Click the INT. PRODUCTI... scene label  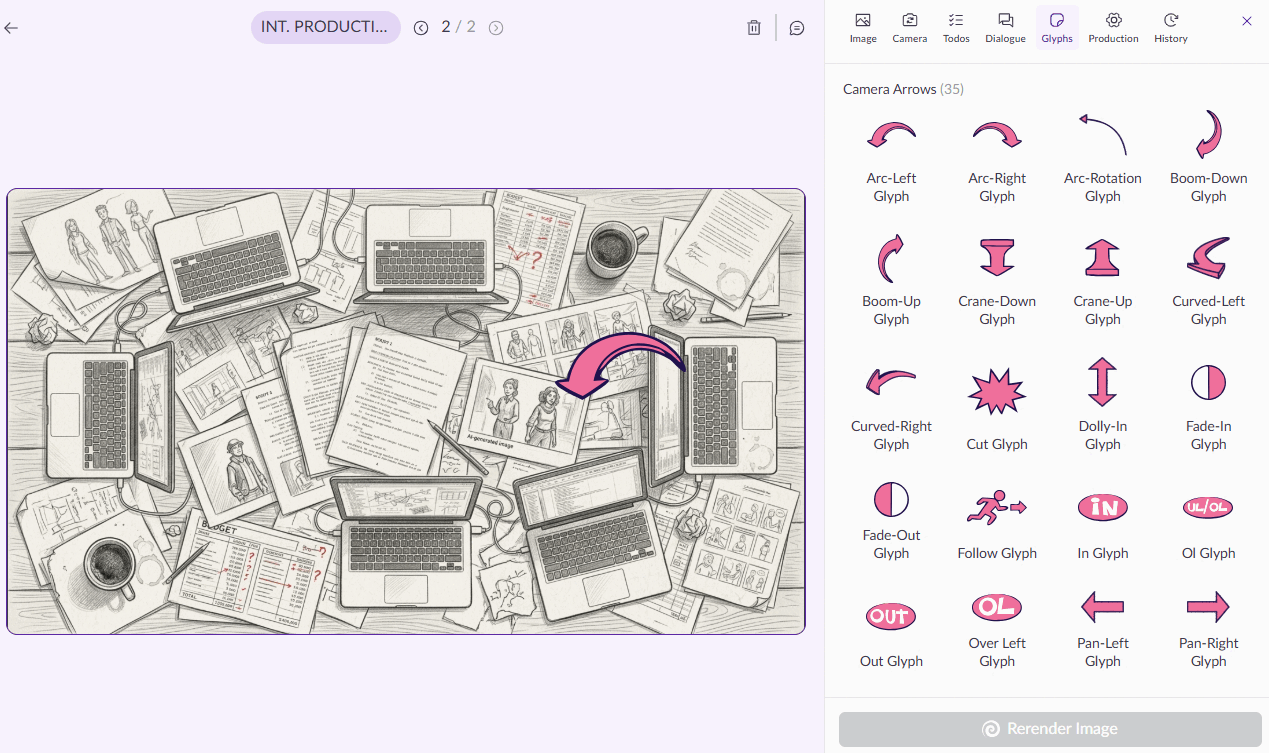tap(326, 28)
